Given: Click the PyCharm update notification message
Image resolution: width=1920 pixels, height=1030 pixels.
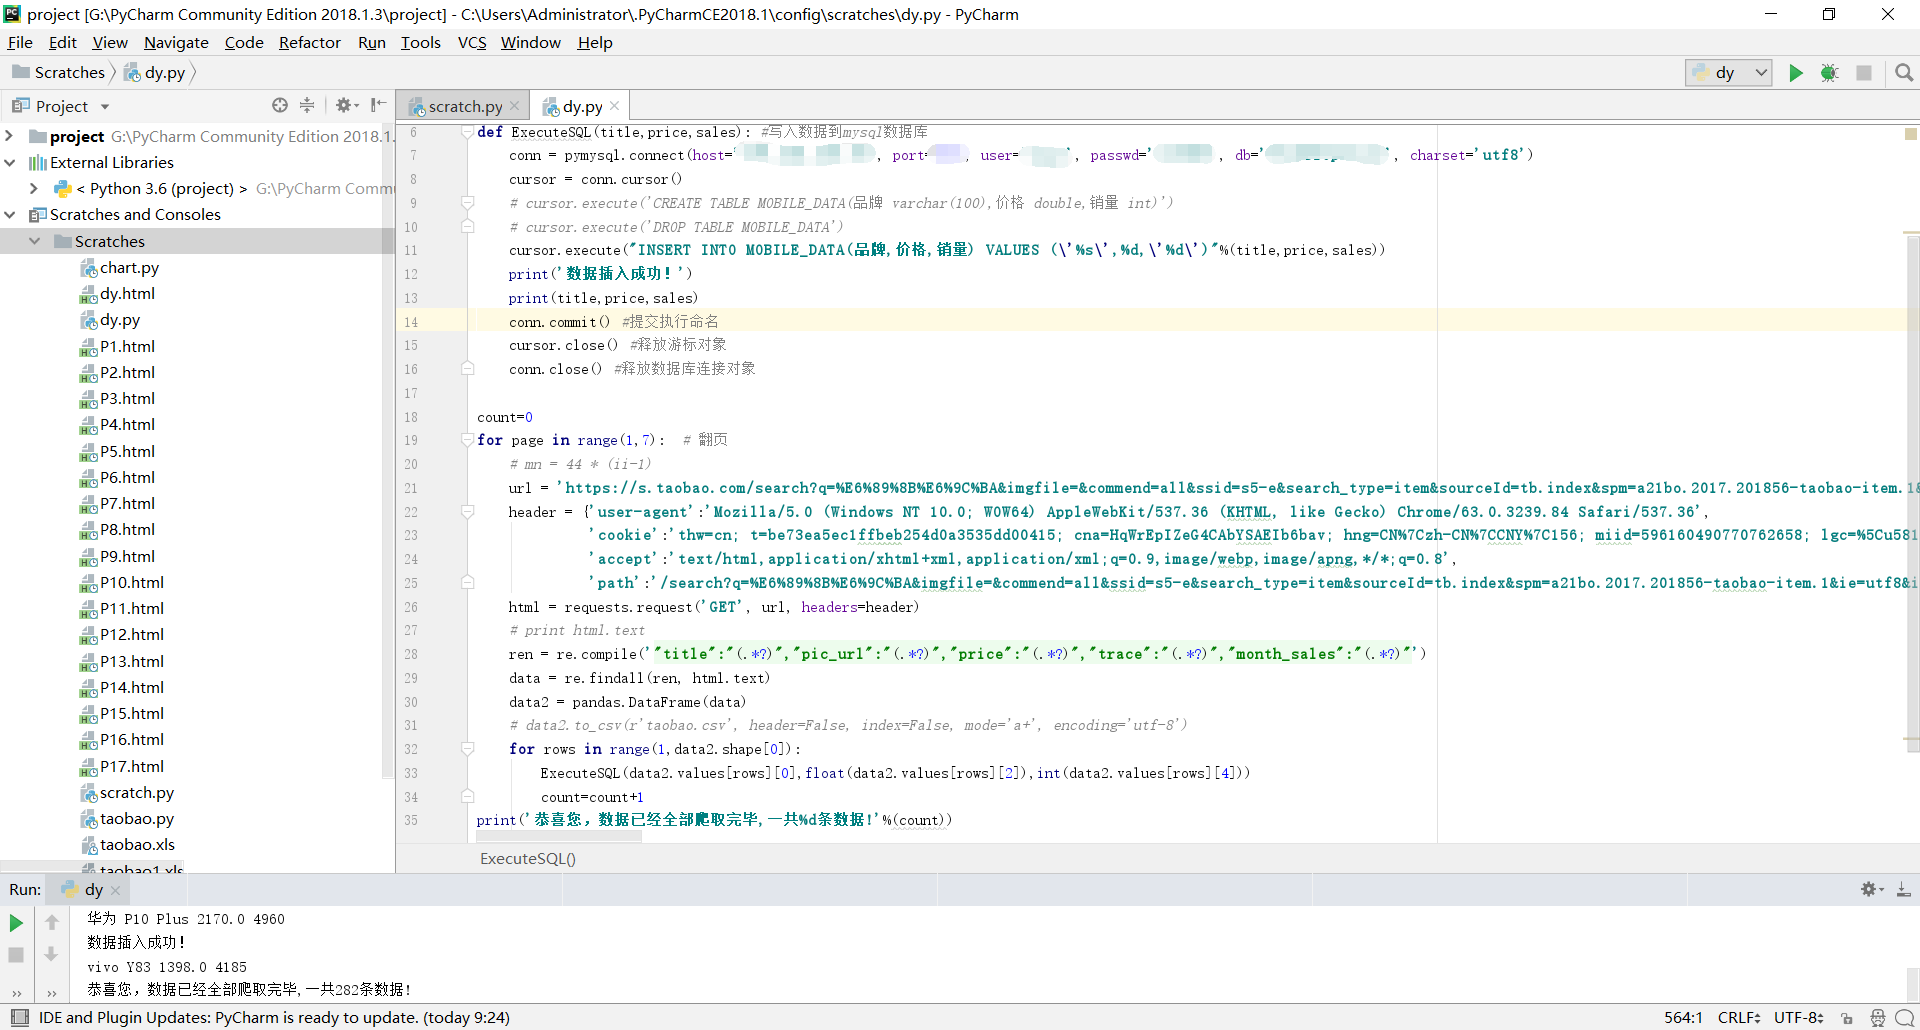Looking at the screenshot, I should coord(274,1018).
